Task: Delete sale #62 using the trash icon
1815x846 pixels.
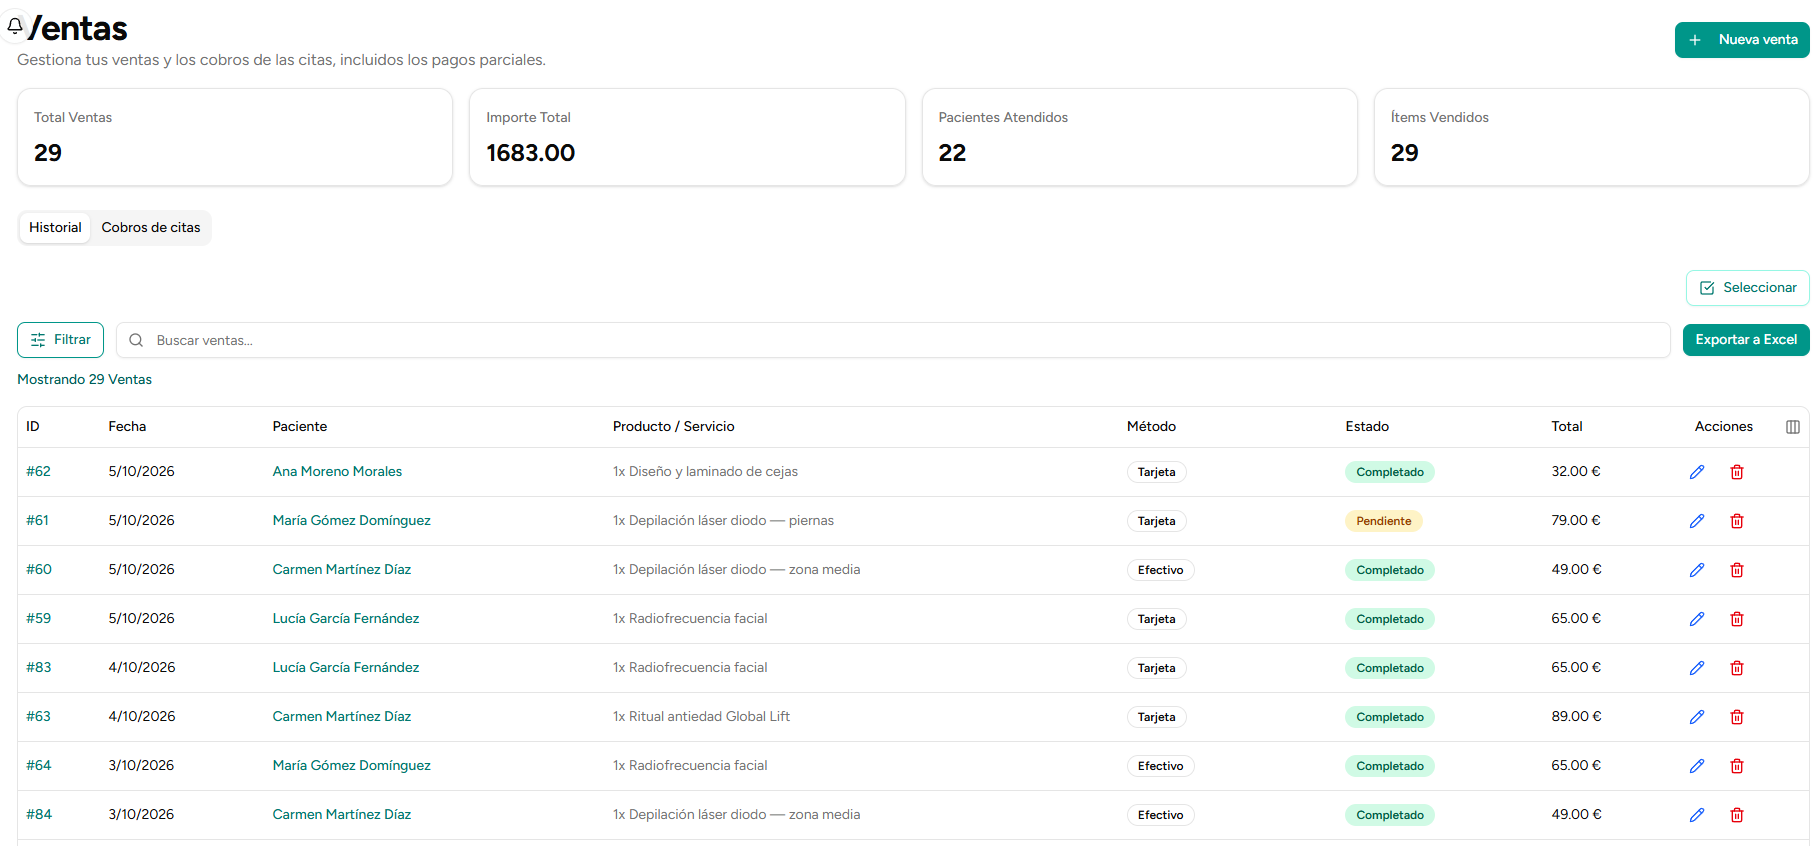Action: click(x=1737, y=472)
